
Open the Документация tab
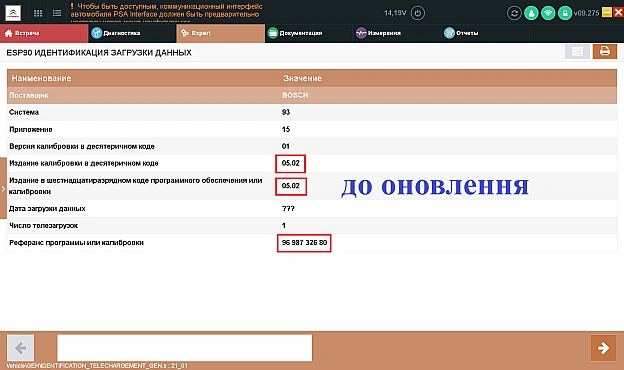[x=309, y=33]
